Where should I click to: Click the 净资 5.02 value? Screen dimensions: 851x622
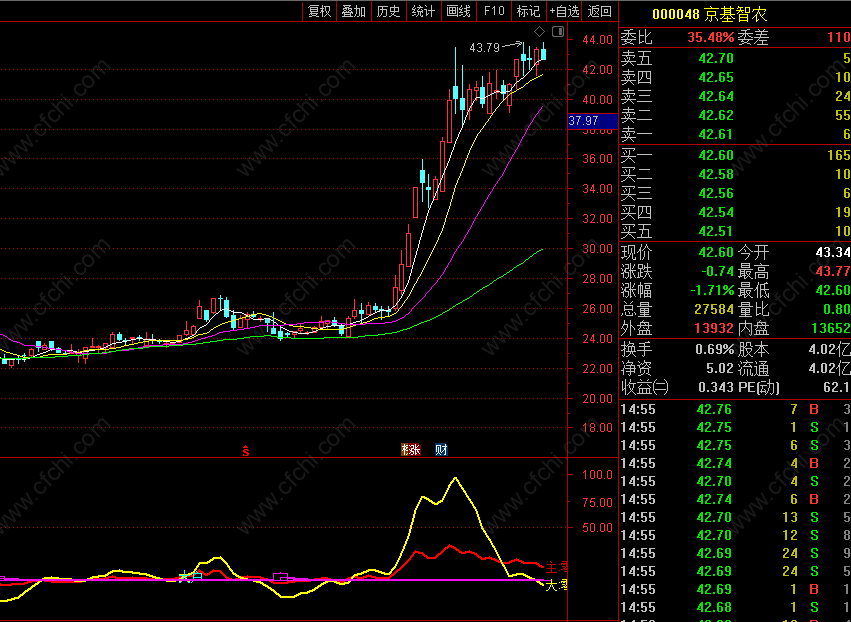(x=720, y=369)
